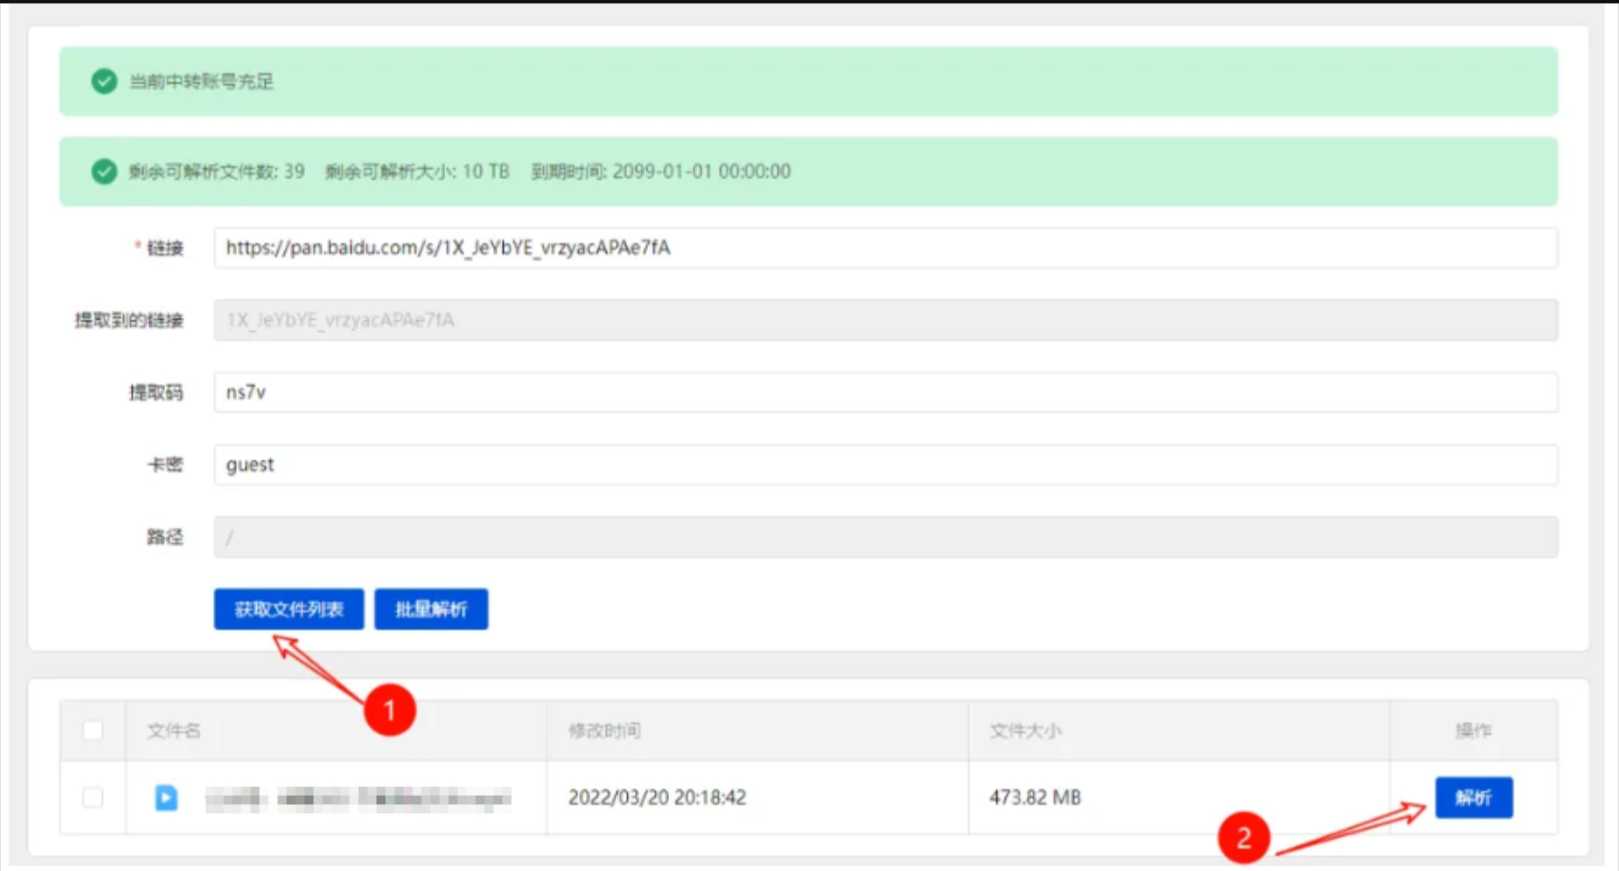This screenshot has height=871, width=1619.
Task: Click green check icon beside 当前中转账号充足
Action: tap(104, 81)
